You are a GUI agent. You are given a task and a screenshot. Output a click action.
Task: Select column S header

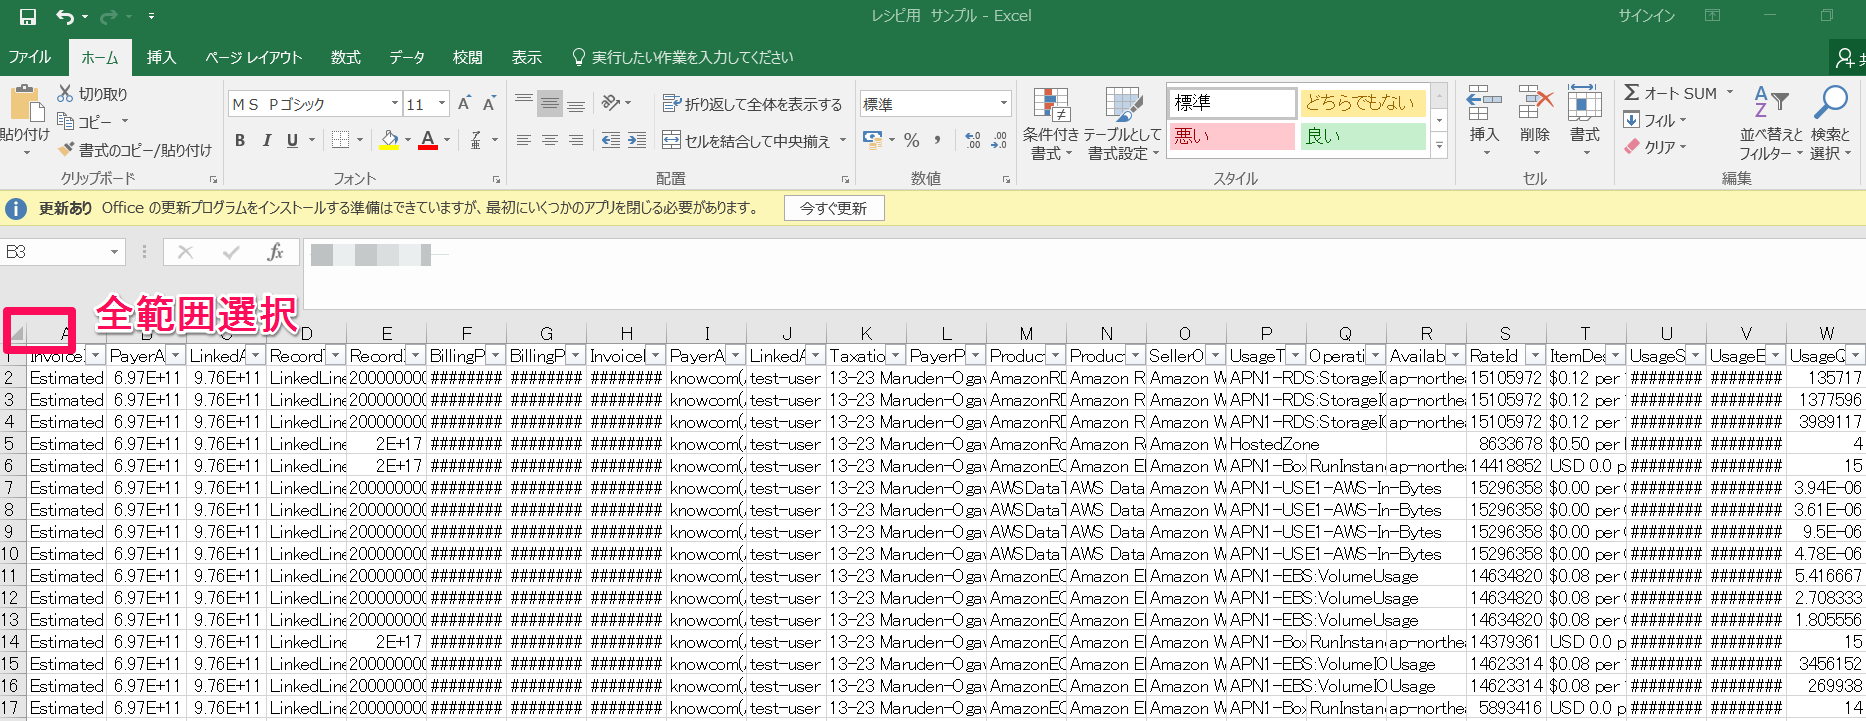pos(1505,333)
